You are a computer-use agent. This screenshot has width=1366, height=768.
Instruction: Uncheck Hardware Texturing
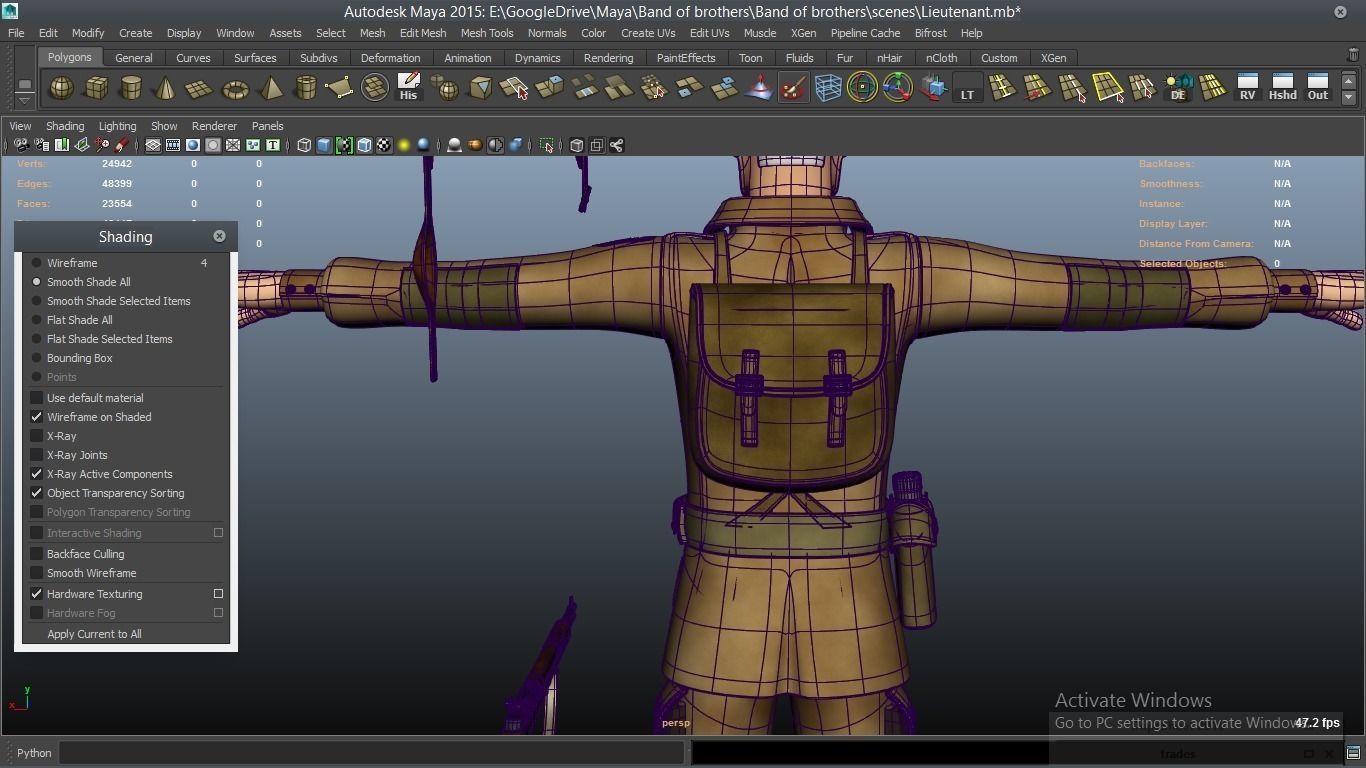click(37, 594)
